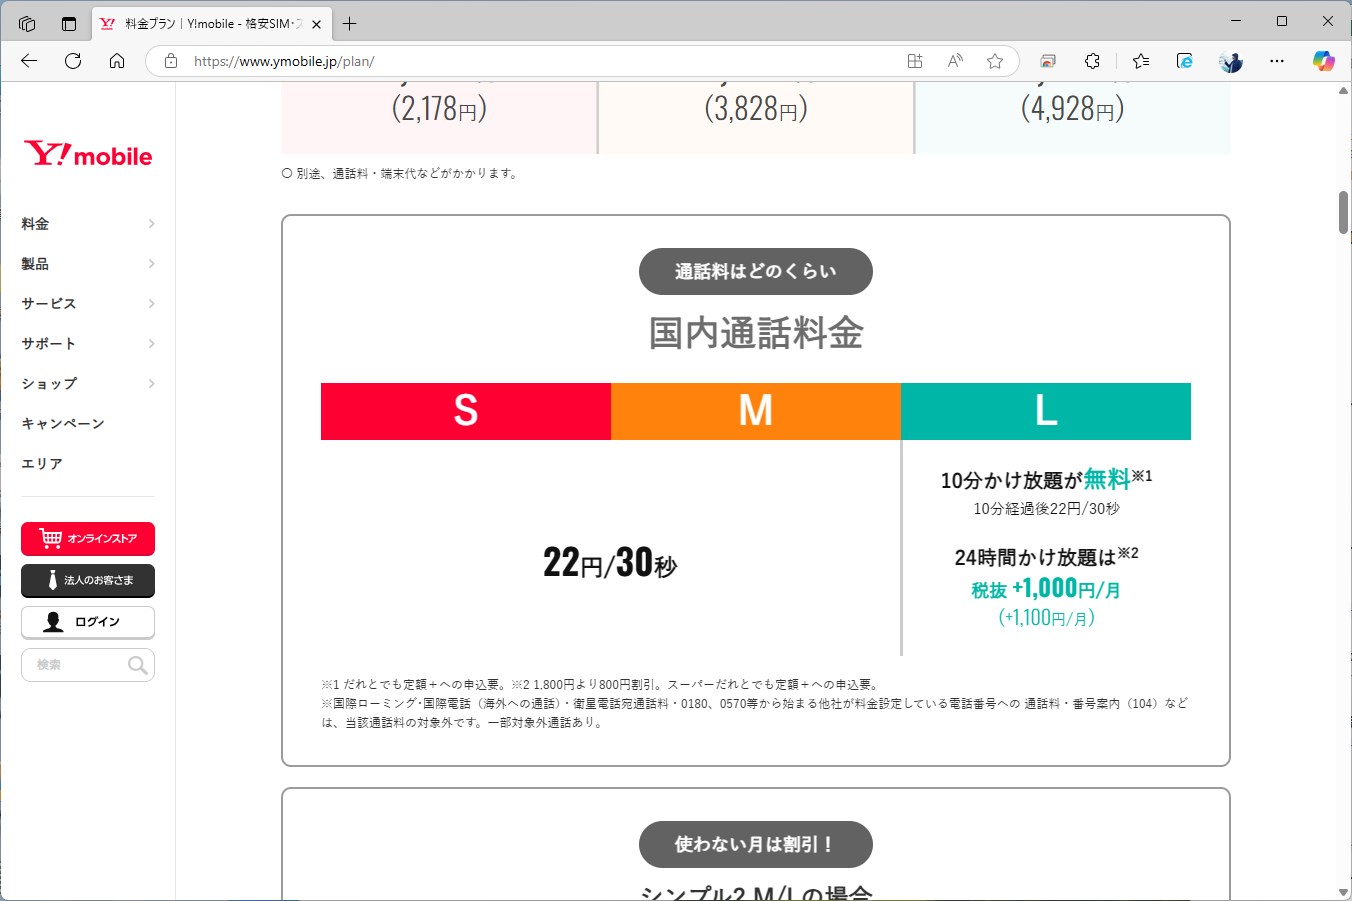This screenshot has width=1352, height=901.
Task: Open the browser extensions panel
Action: click(1091, 61)
